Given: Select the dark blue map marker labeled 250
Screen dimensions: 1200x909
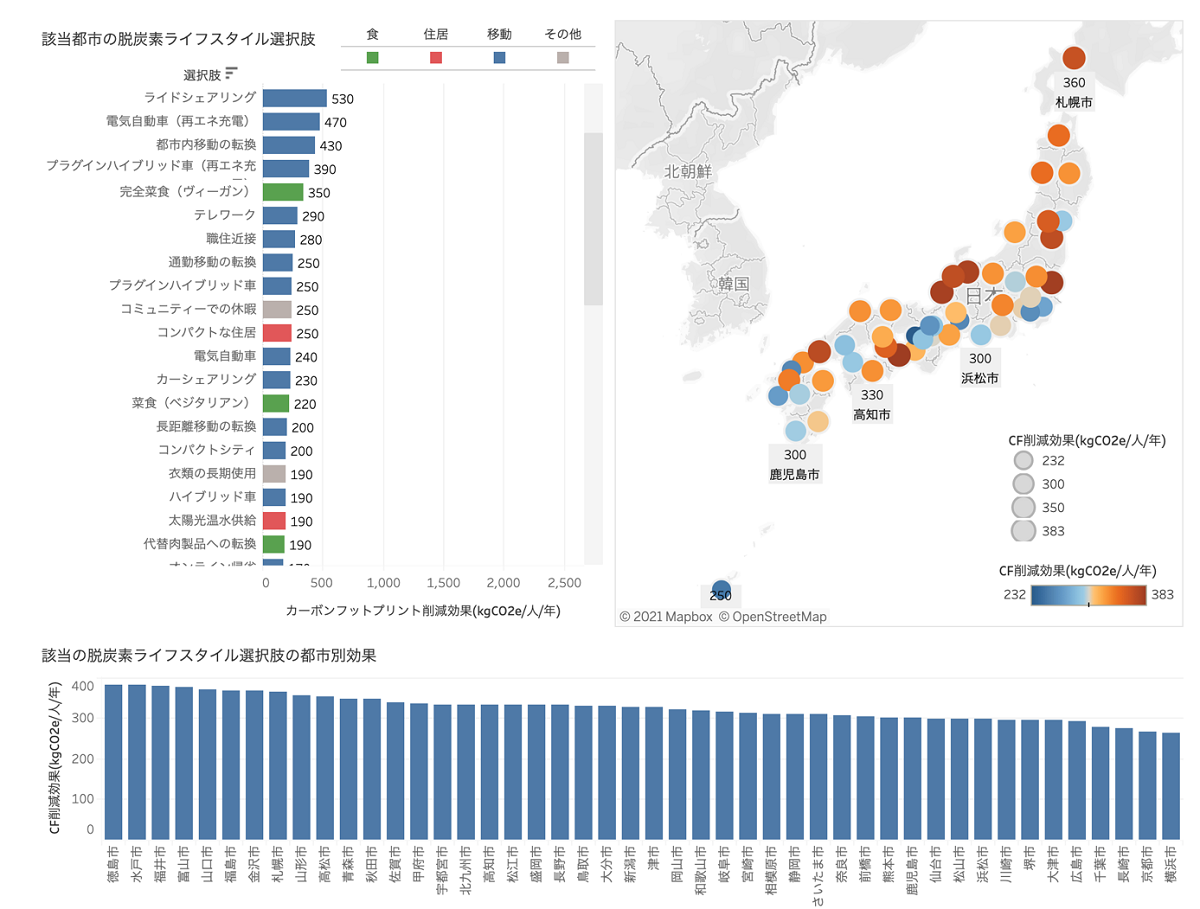Looking at the screenshot, I should tap(721, 590).
